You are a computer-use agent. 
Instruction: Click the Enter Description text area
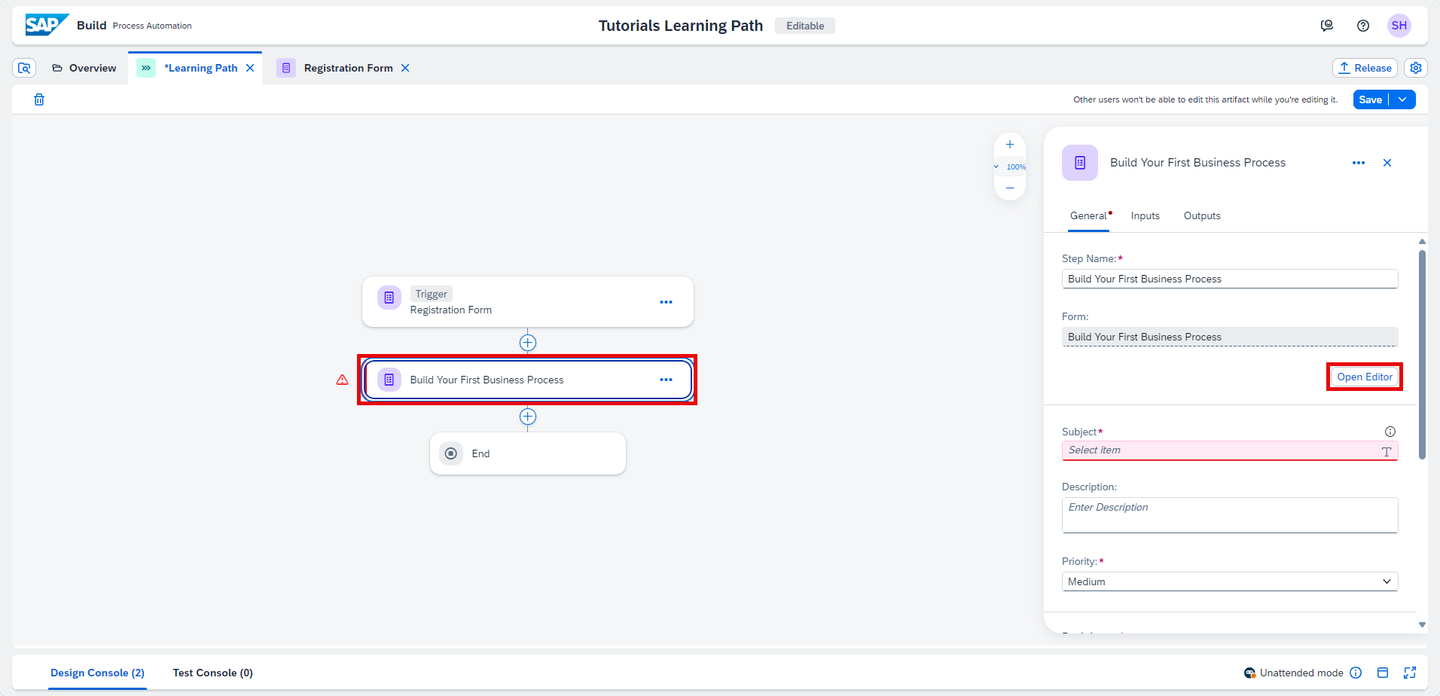(x=1230, y=515)
